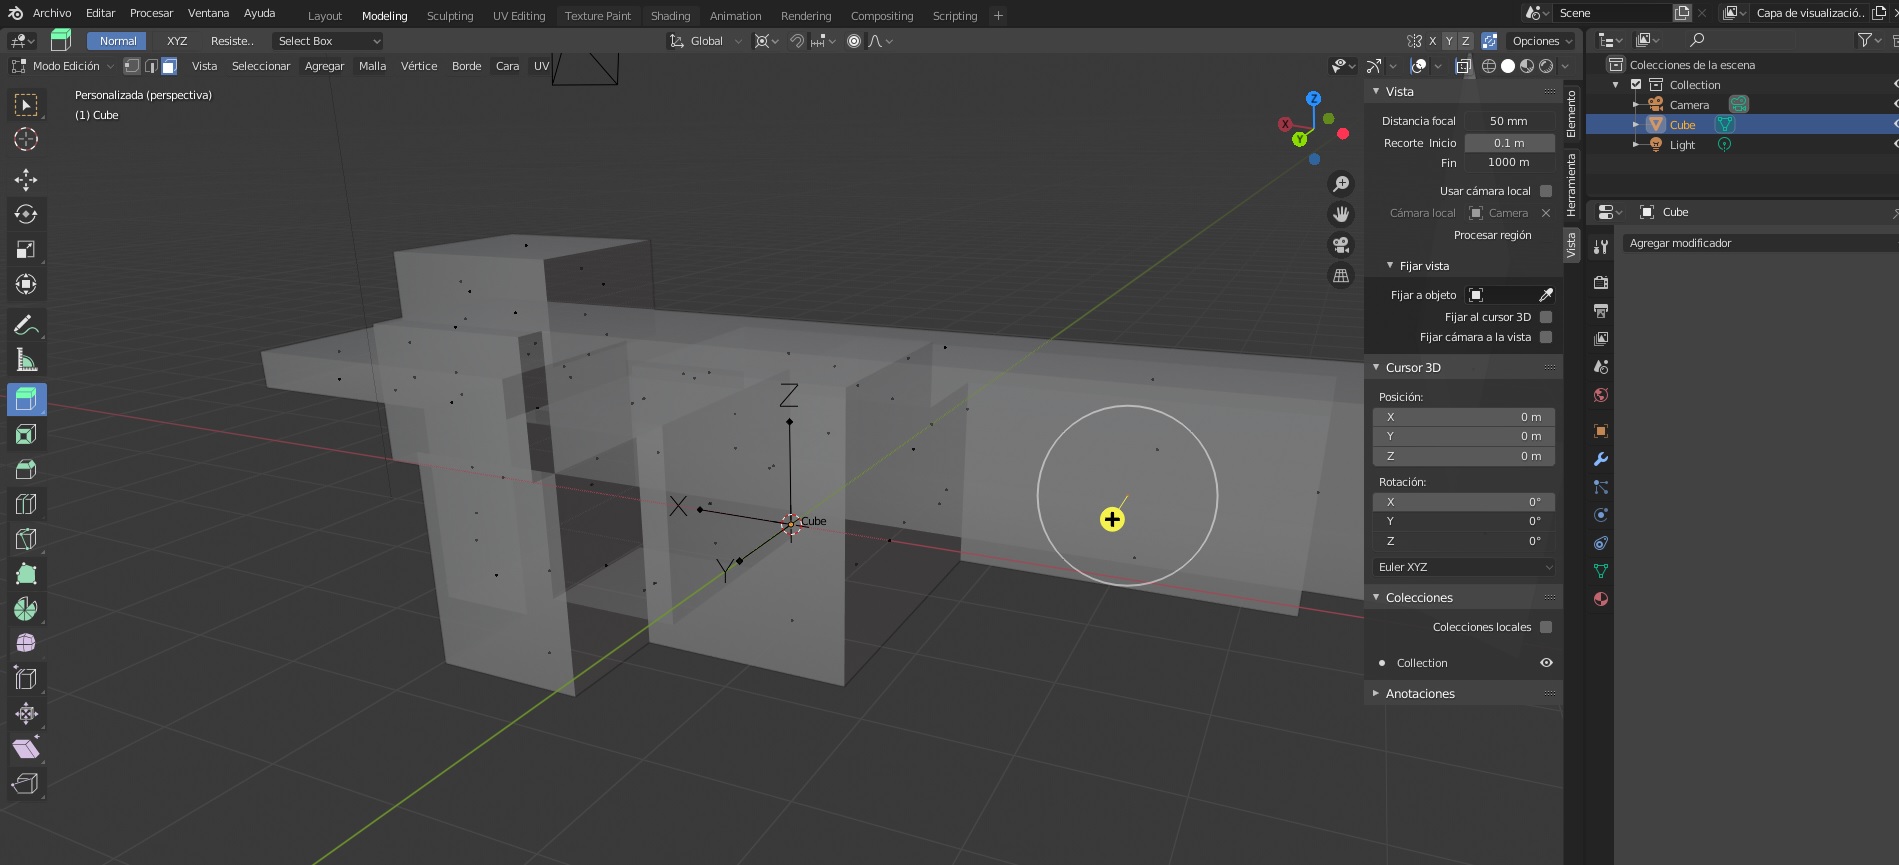The width and height of the screenshot is (1899, 865).
Task: Enable Vertex select mode
Action: click(131, 66)
